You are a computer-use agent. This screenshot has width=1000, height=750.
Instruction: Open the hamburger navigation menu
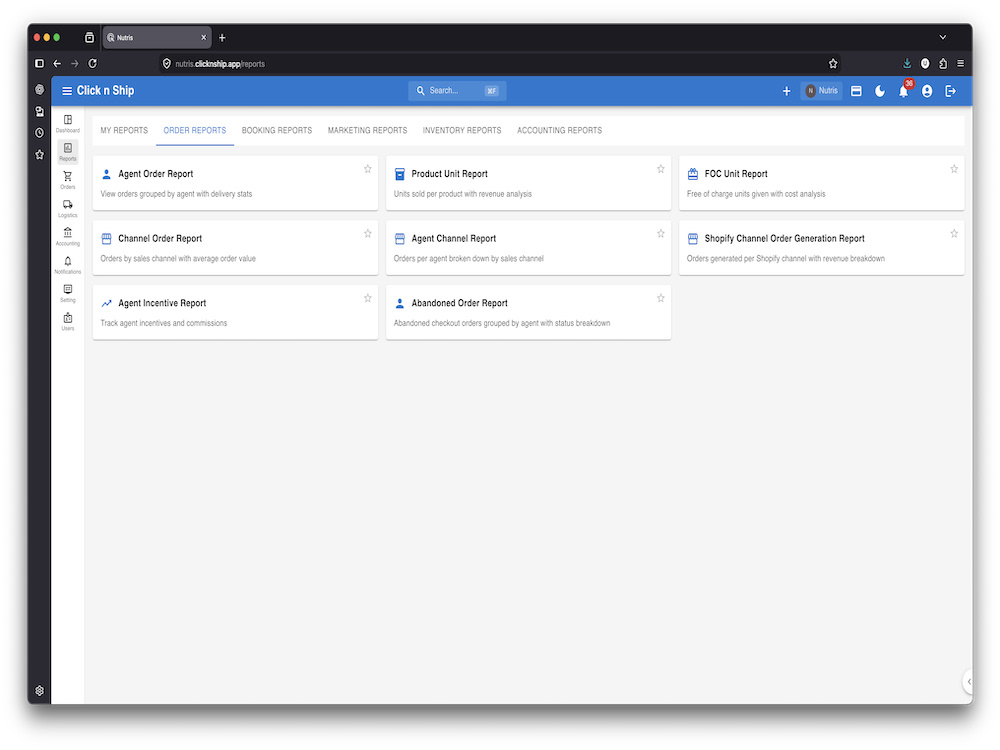point(66,91)
